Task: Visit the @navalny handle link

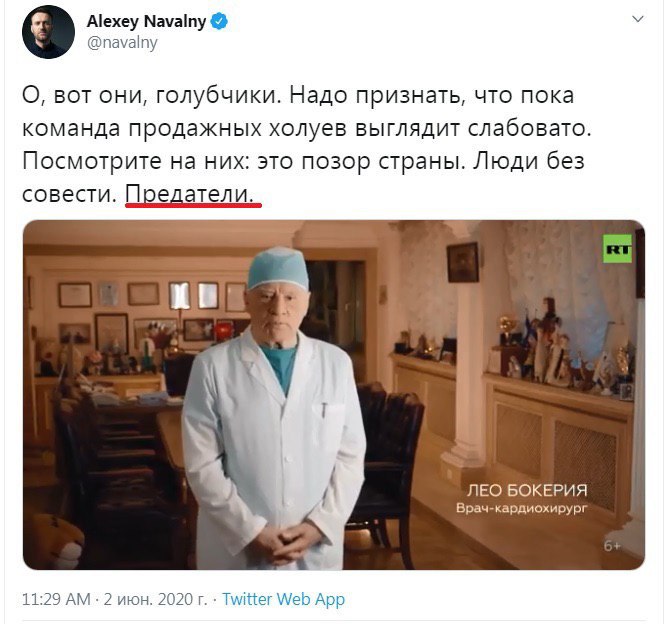Action: coord(122,43)
